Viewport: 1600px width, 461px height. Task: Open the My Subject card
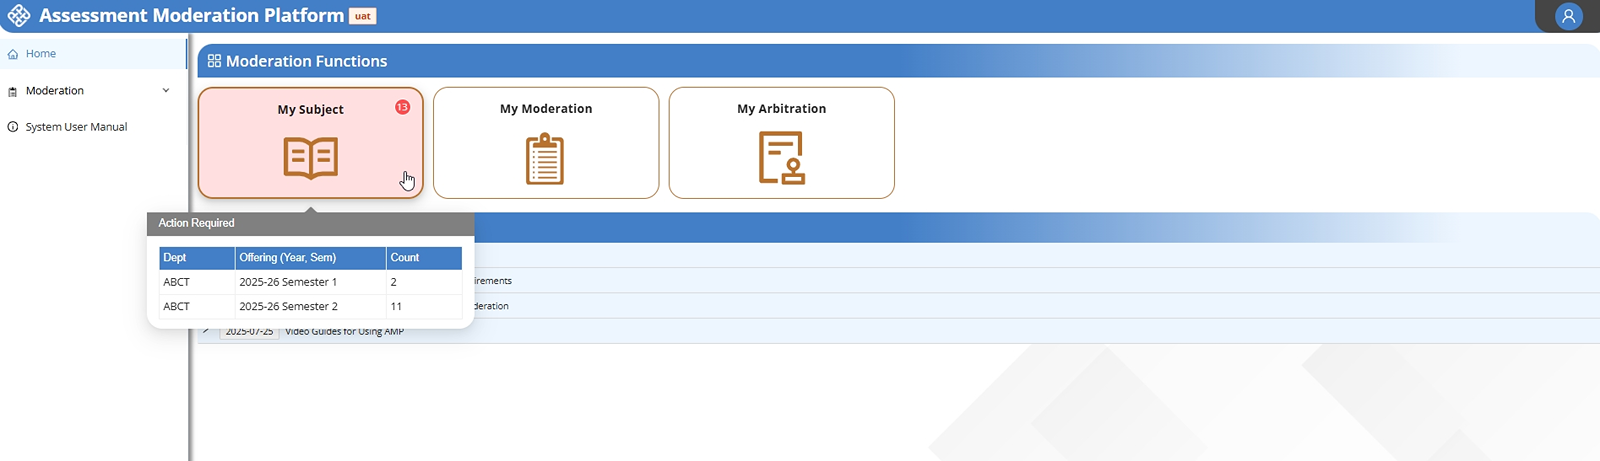tap(311, 143)
